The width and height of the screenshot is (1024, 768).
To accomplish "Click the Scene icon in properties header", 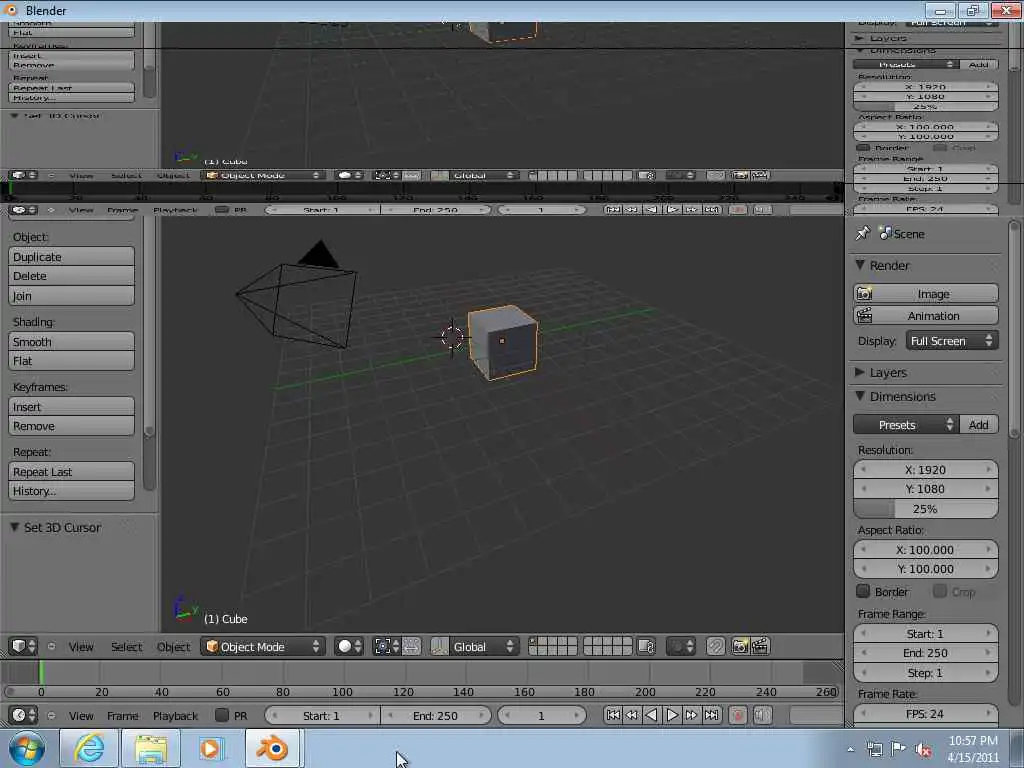I will tap(886, 233).
